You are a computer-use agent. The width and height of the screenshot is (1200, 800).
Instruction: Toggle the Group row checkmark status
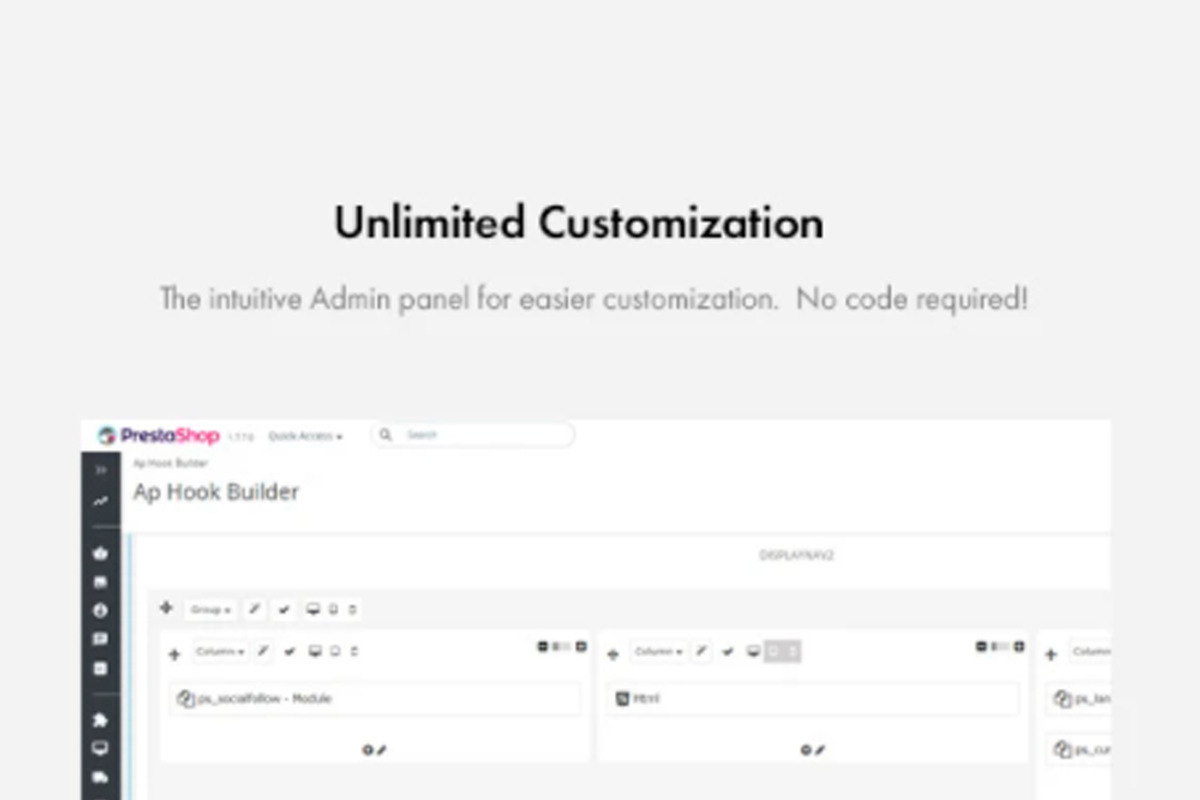click(x=284, y=609)
